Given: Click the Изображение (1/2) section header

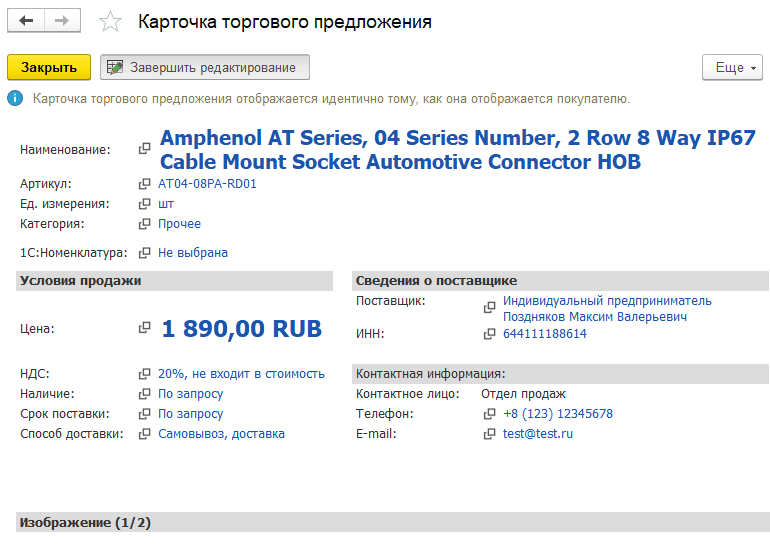Looking at the screenshot, I should (86, 523).
